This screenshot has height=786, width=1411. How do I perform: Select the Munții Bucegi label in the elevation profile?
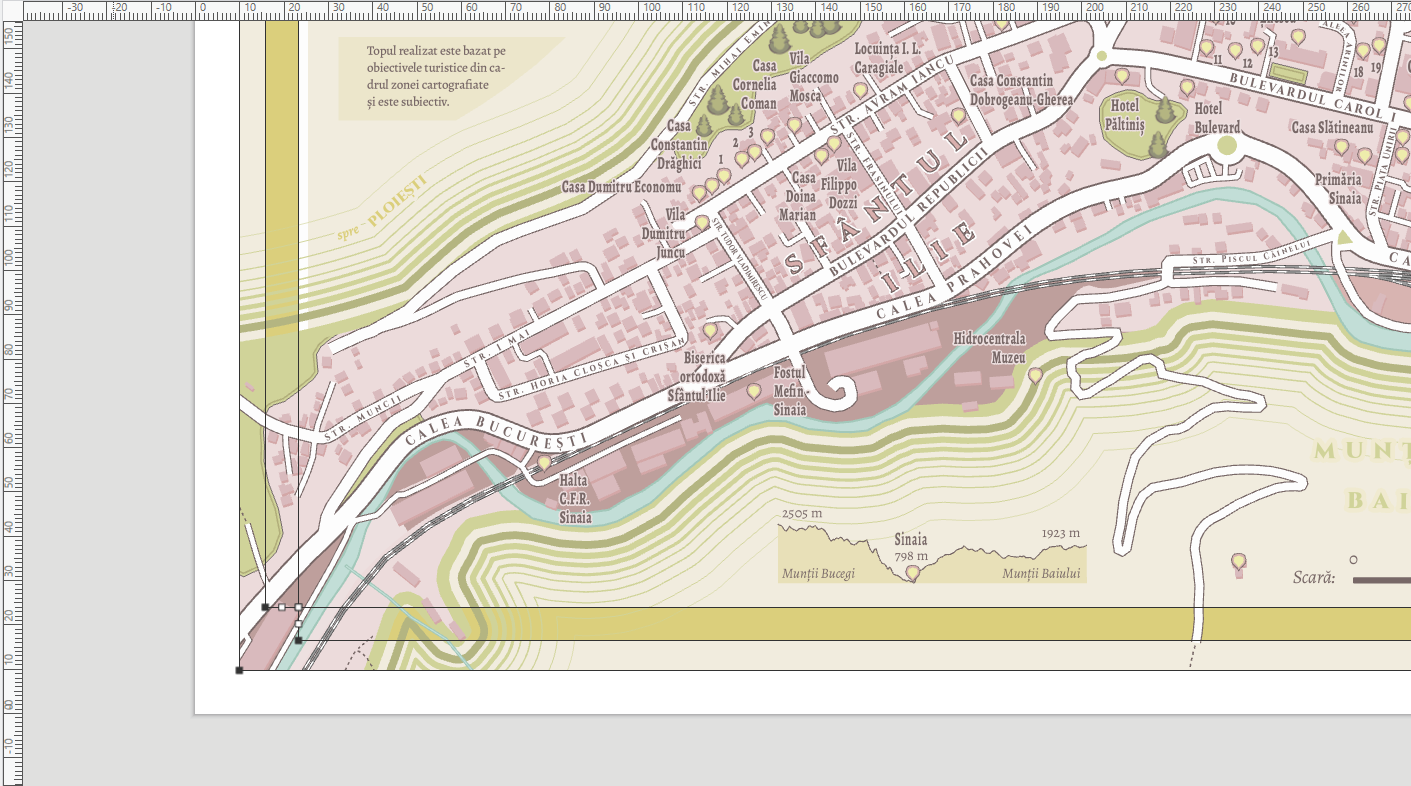818,574
